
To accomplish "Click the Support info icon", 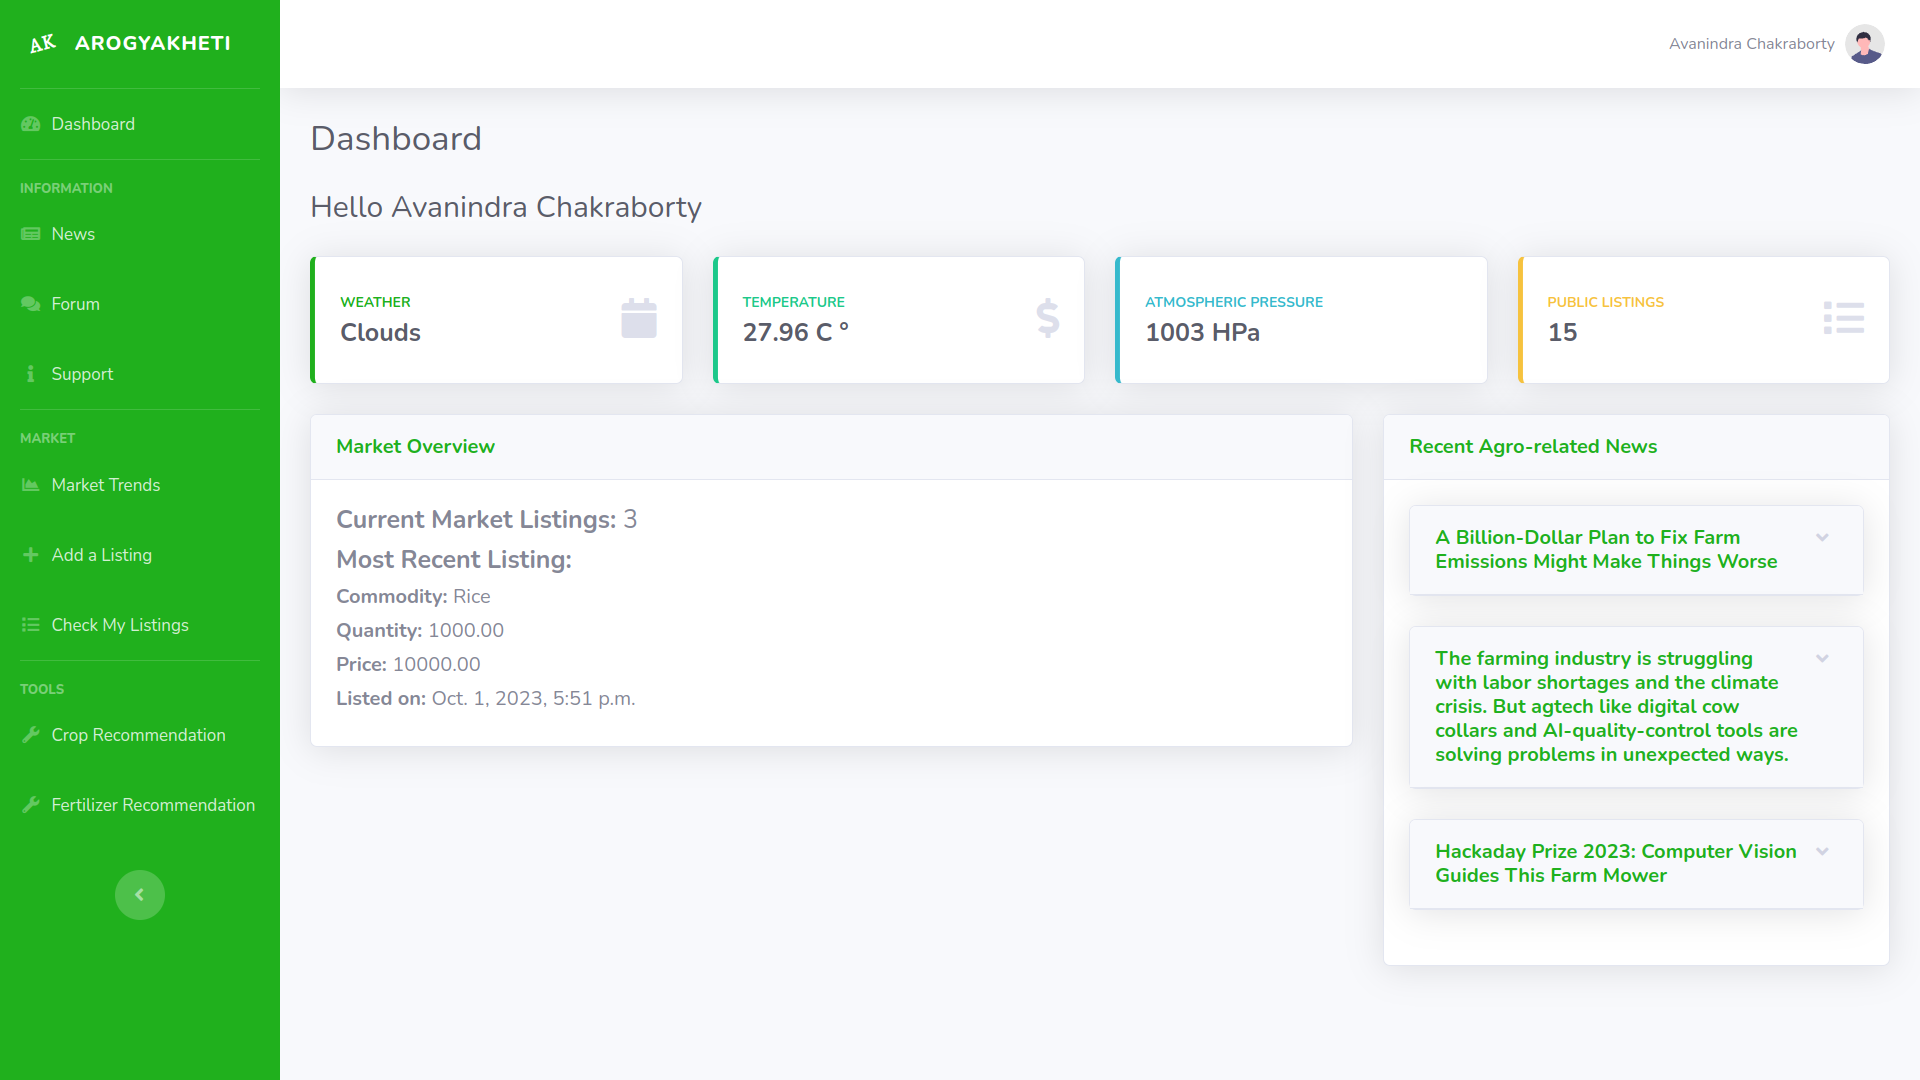I will coord(31,374).
